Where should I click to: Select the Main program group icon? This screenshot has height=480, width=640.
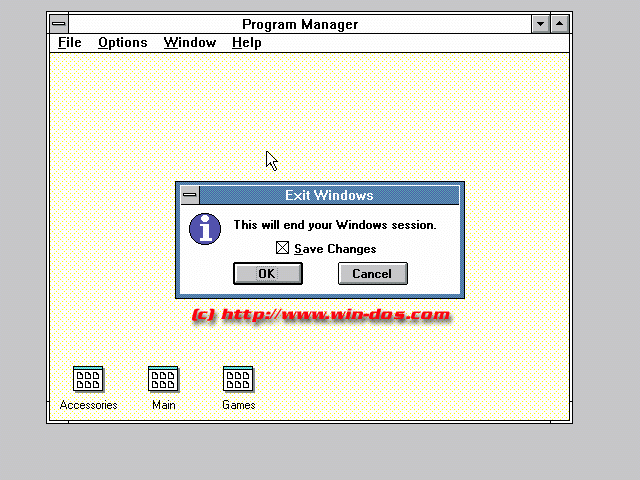pos(163,380)
